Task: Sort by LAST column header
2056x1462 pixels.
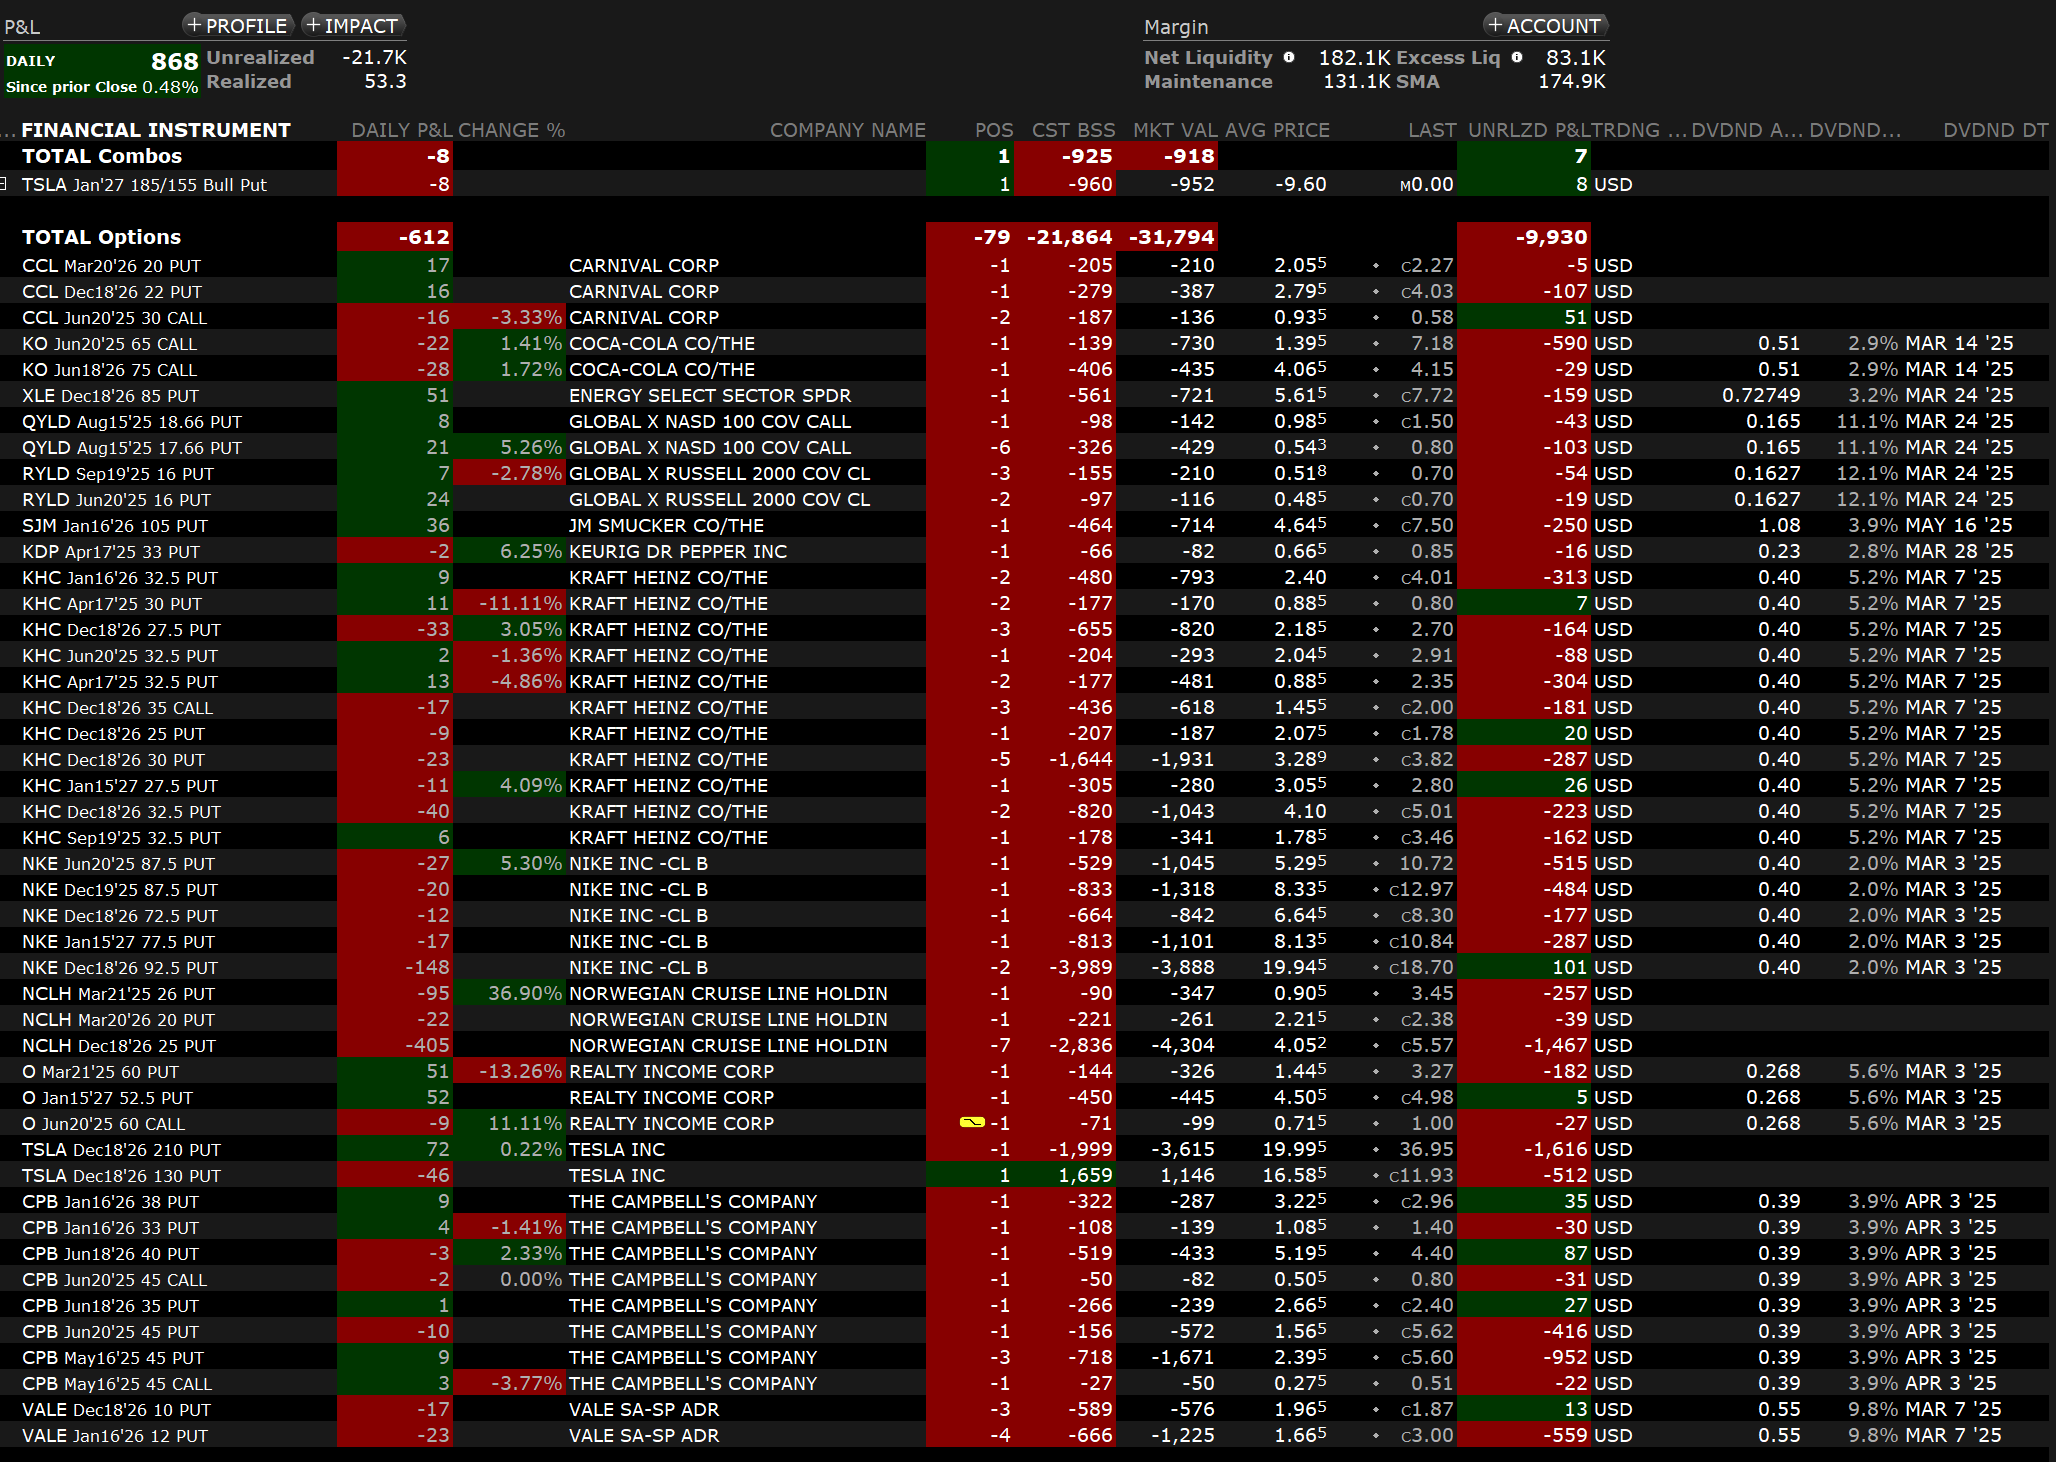Action: click(x=1432, y=130)
